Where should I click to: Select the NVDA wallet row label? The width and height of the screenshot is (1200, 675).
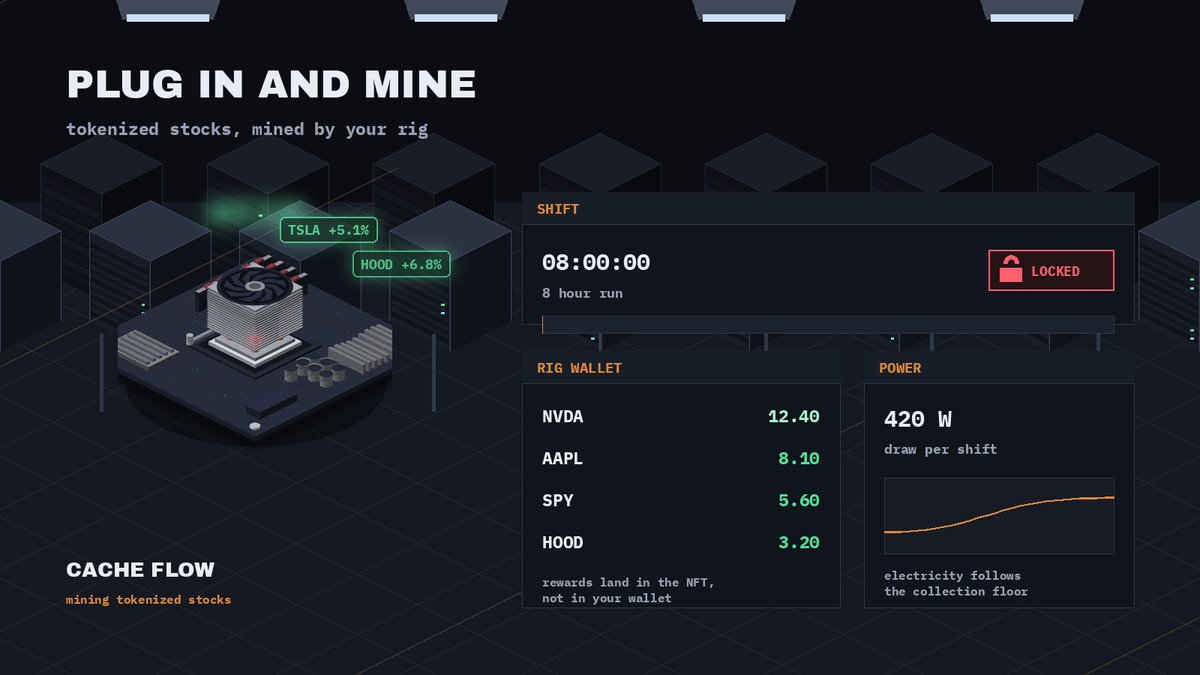tap(562, 417)
